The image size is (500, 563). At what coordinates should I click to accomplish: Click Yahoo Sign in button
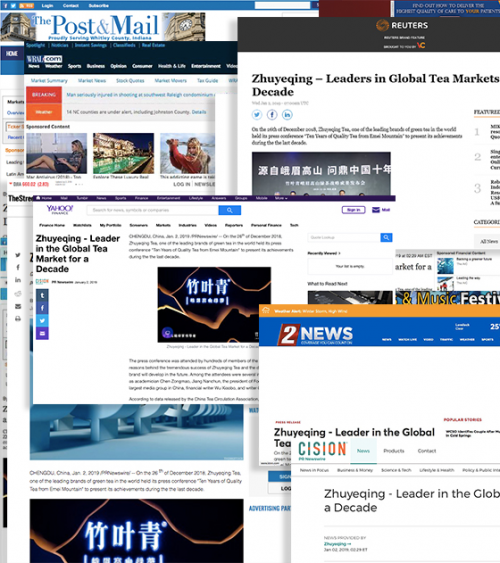coord(354,210)
